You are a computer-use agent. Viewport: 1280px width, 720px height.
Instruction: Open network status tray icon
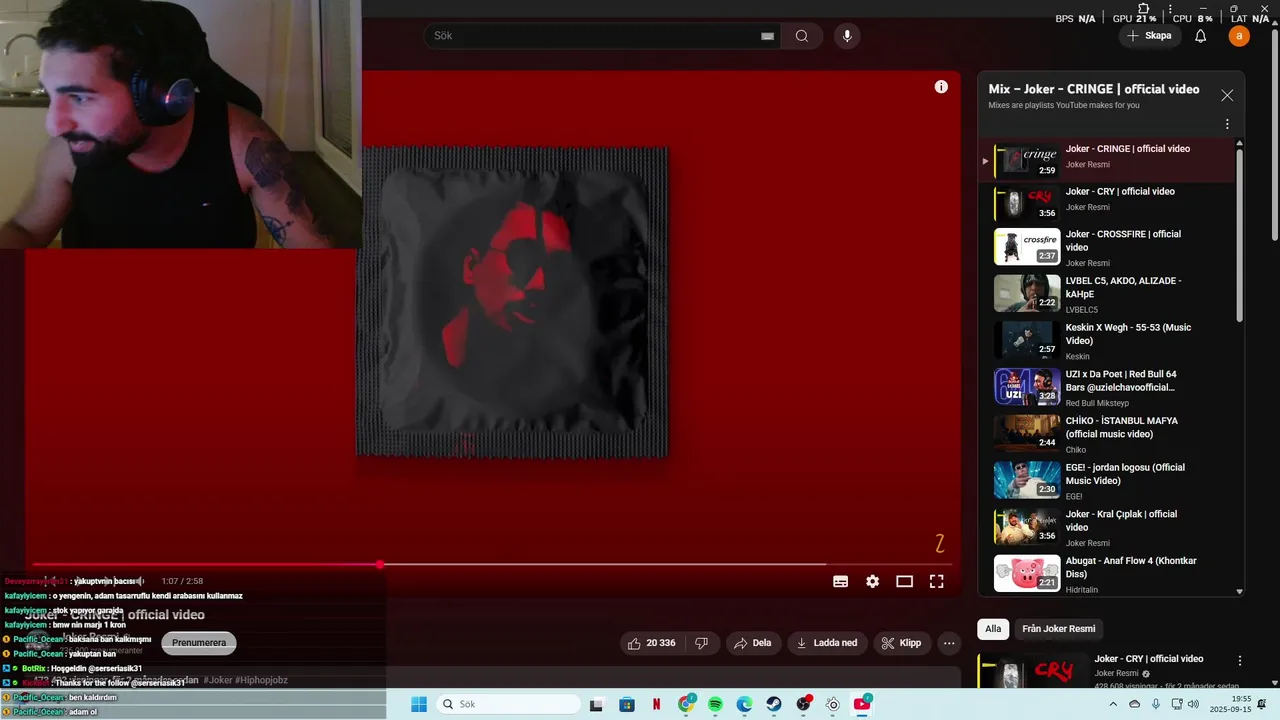tap(1178, 704)
